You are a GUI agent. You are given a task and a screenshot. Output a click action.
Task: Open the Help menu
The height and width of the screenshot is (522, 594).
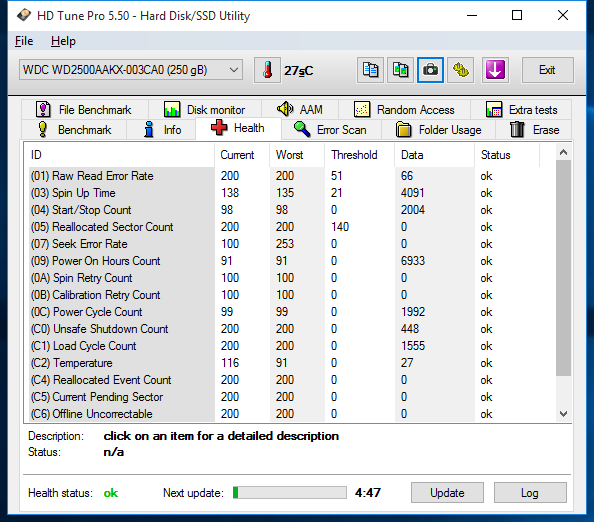pyautogui.click(x=63, y=41)
